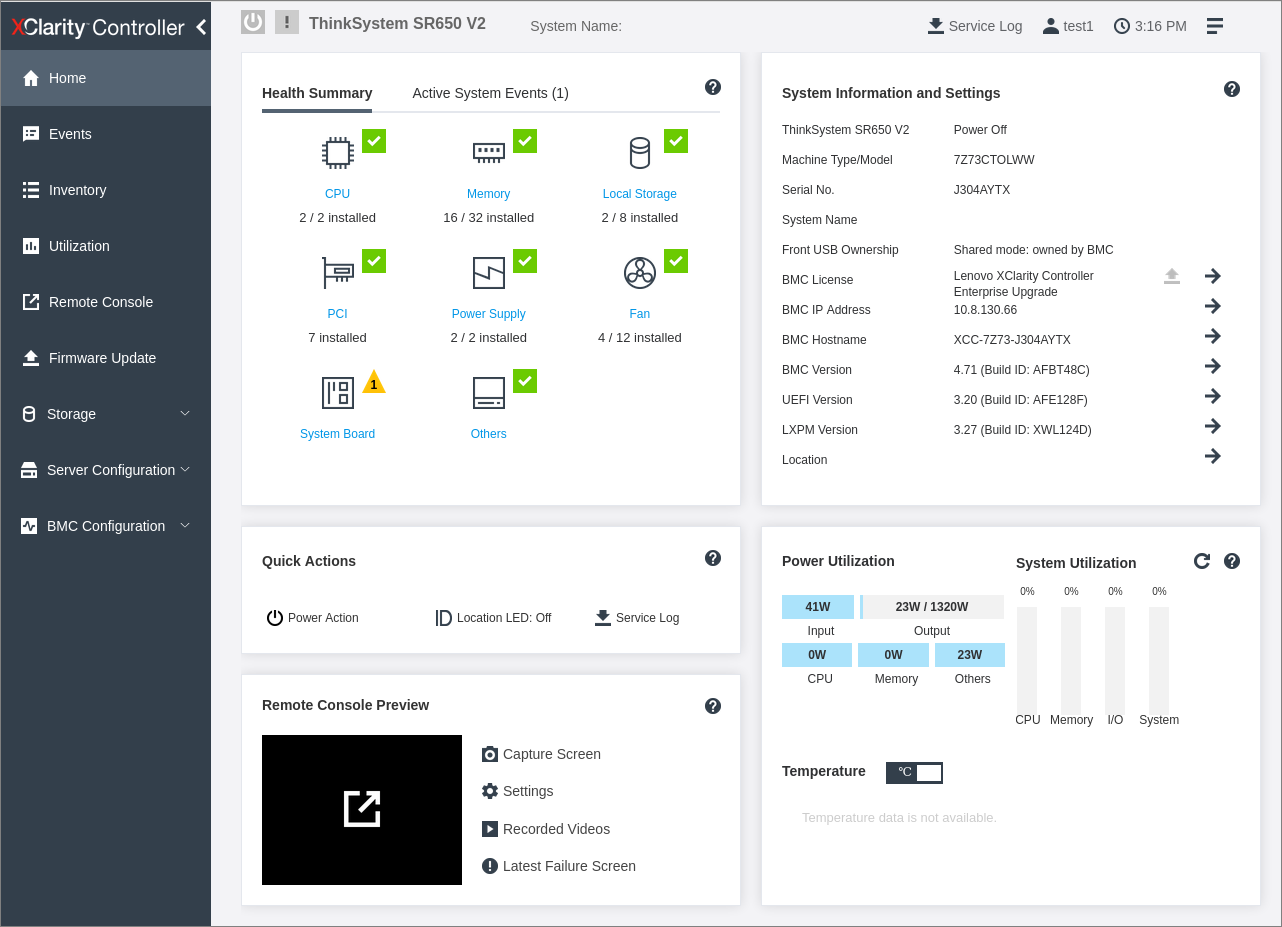
Task: Click the Others component icon
Action: coord(489,393)
